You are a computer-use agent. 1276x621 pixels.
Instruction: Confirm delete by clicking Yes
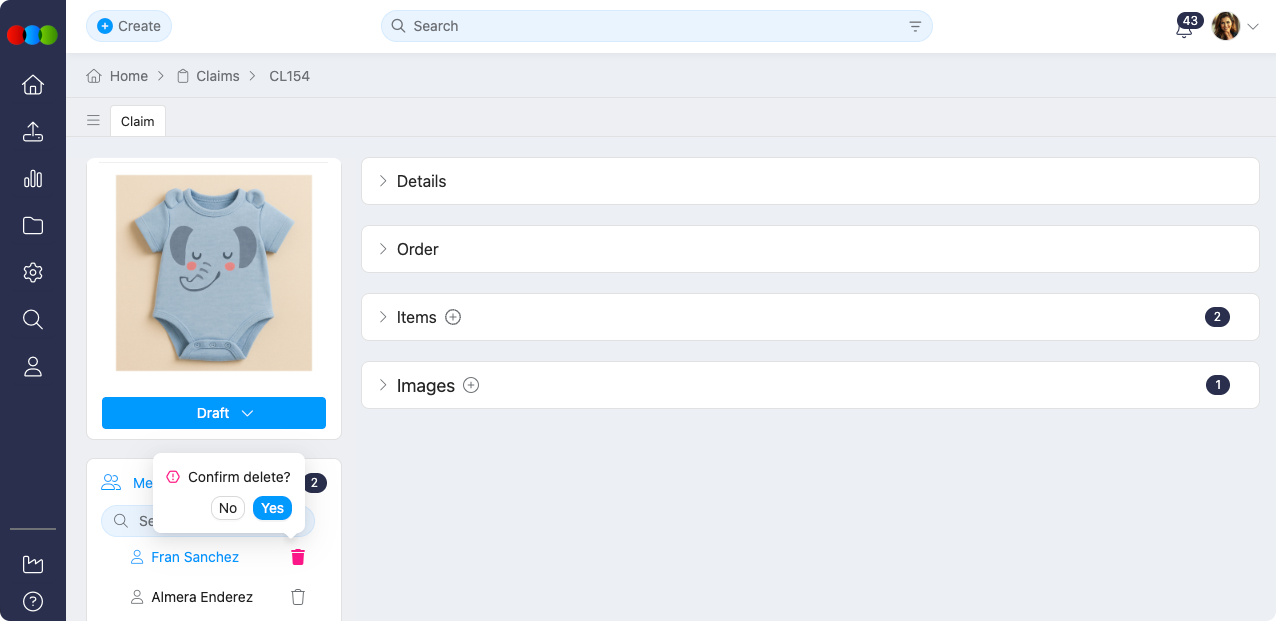272,508
